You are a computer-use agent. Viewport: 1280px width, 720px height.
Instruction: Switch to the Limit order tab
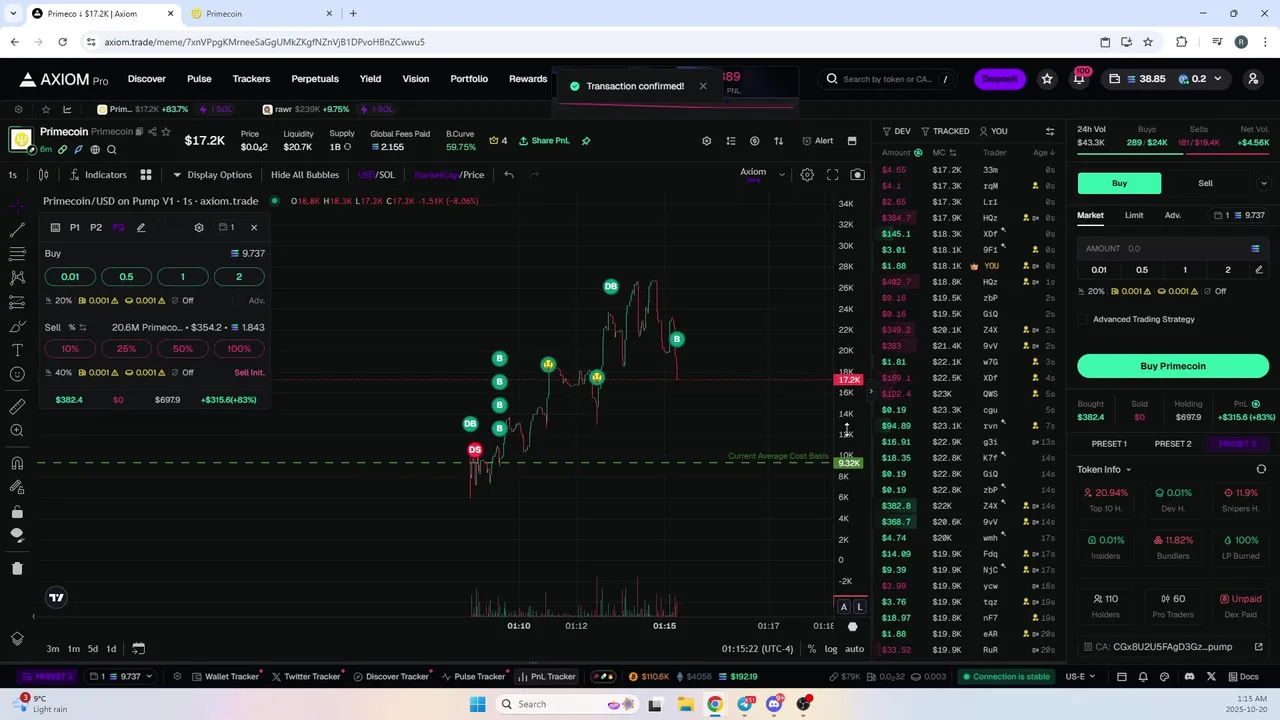(1134, 216)
